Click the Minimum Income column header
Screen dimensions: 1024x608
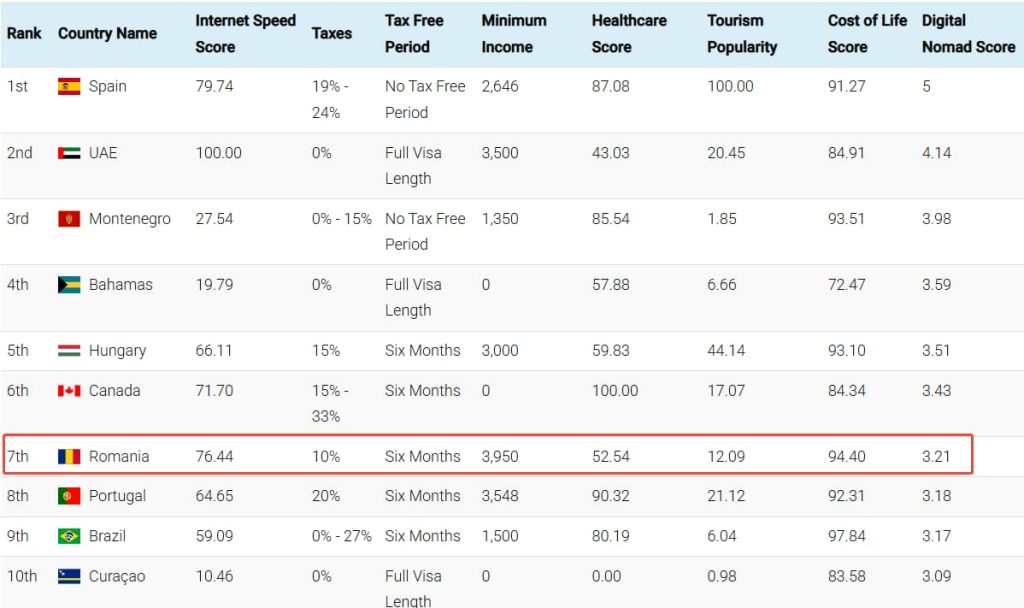pyautogui.click(x=514, y=33)
